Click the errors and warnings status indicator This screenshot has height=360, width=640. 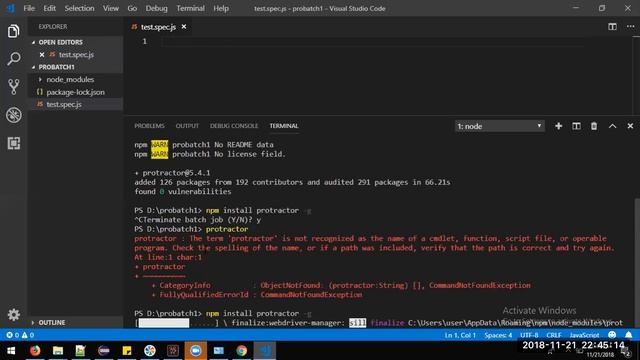click(20, 335)
